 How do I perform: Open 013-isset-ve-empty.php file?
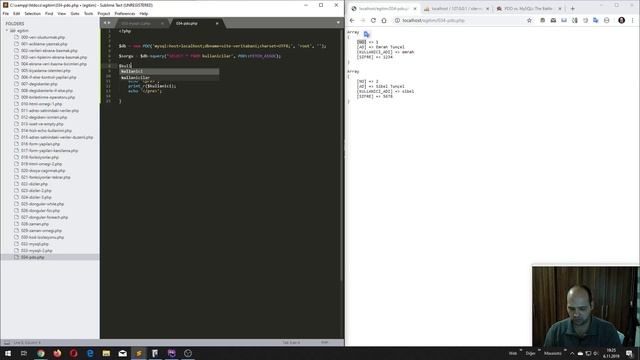[42, 124]
